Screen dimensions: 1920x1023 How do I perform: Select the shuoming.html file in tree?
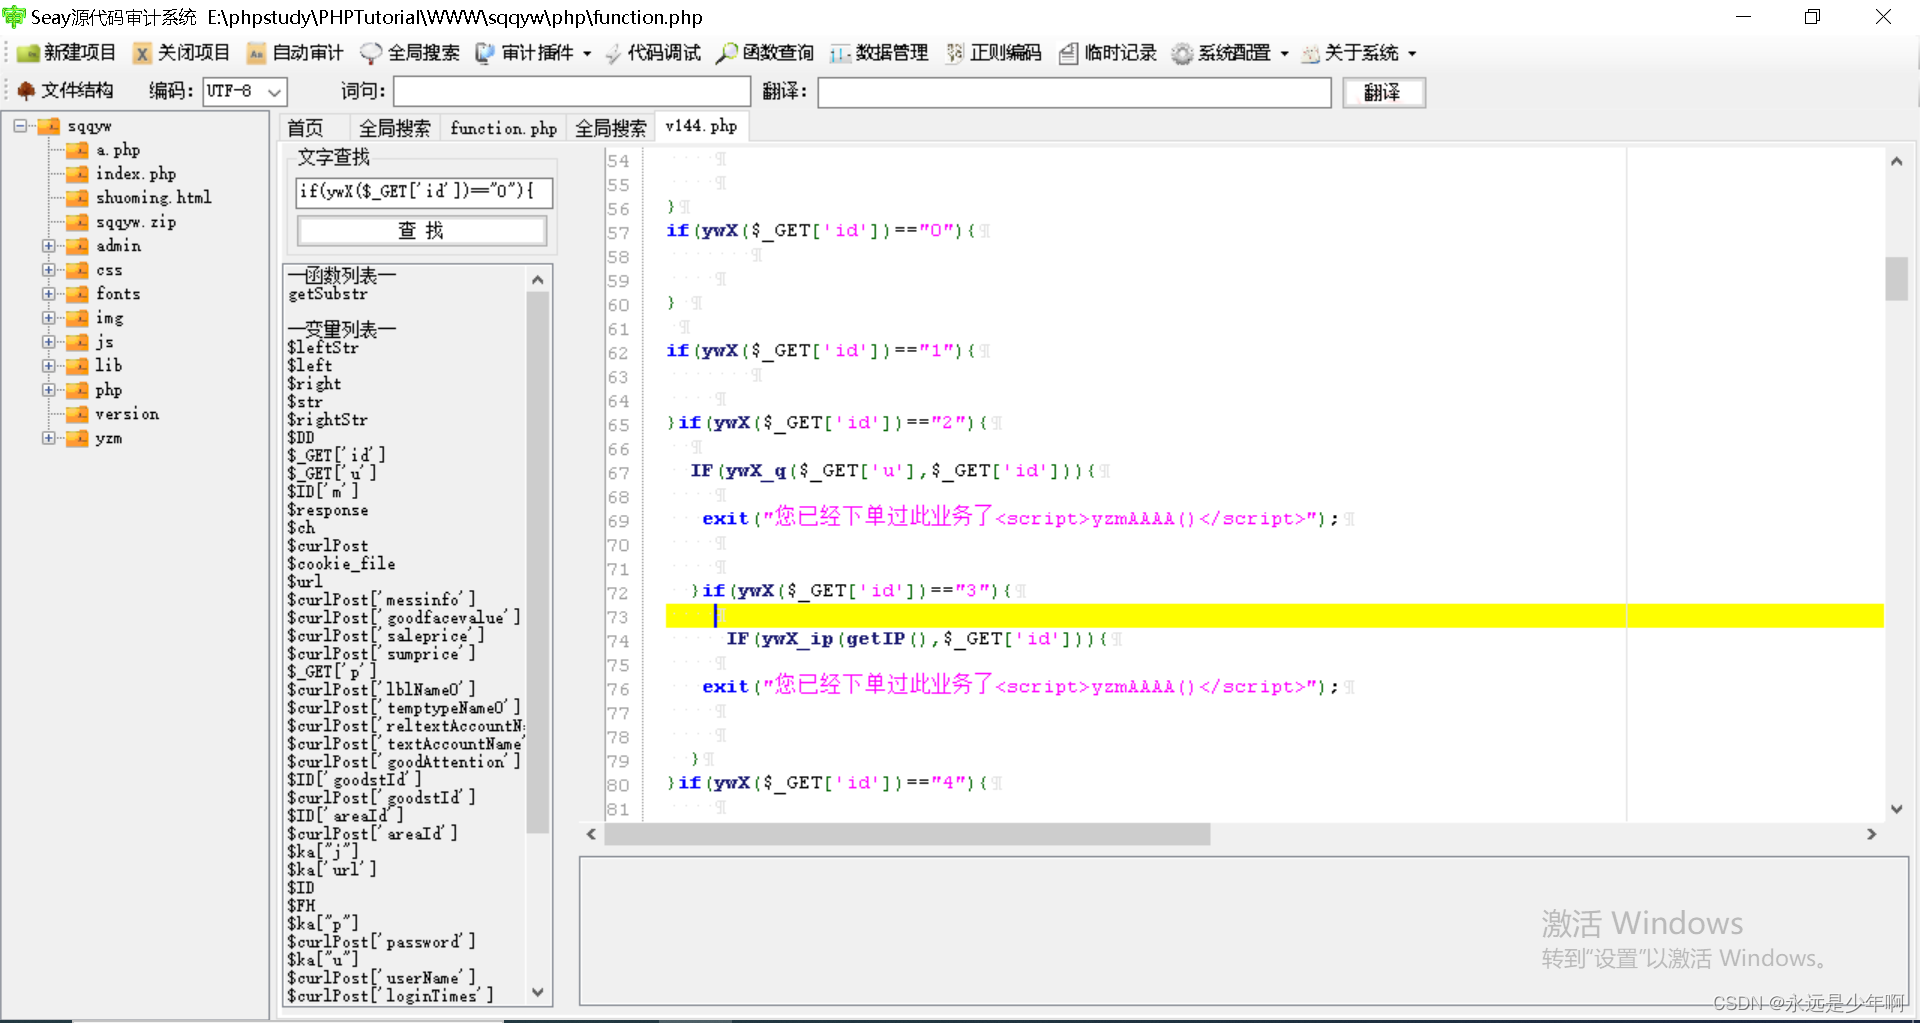point(153,198)
